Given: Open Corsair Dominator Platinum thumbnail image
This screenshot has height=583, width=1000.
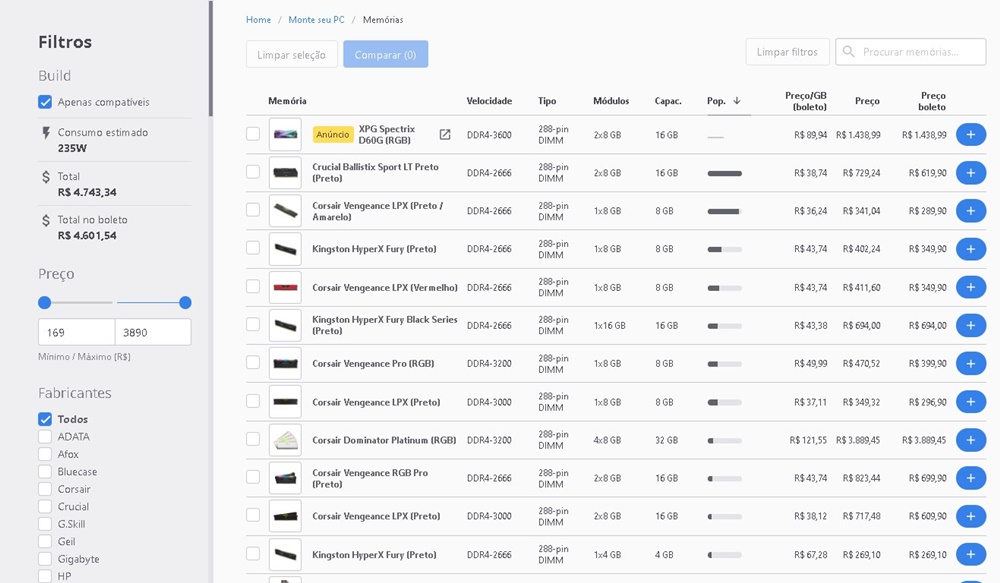Looking at the screenshot, I should (x=285, y=440).
